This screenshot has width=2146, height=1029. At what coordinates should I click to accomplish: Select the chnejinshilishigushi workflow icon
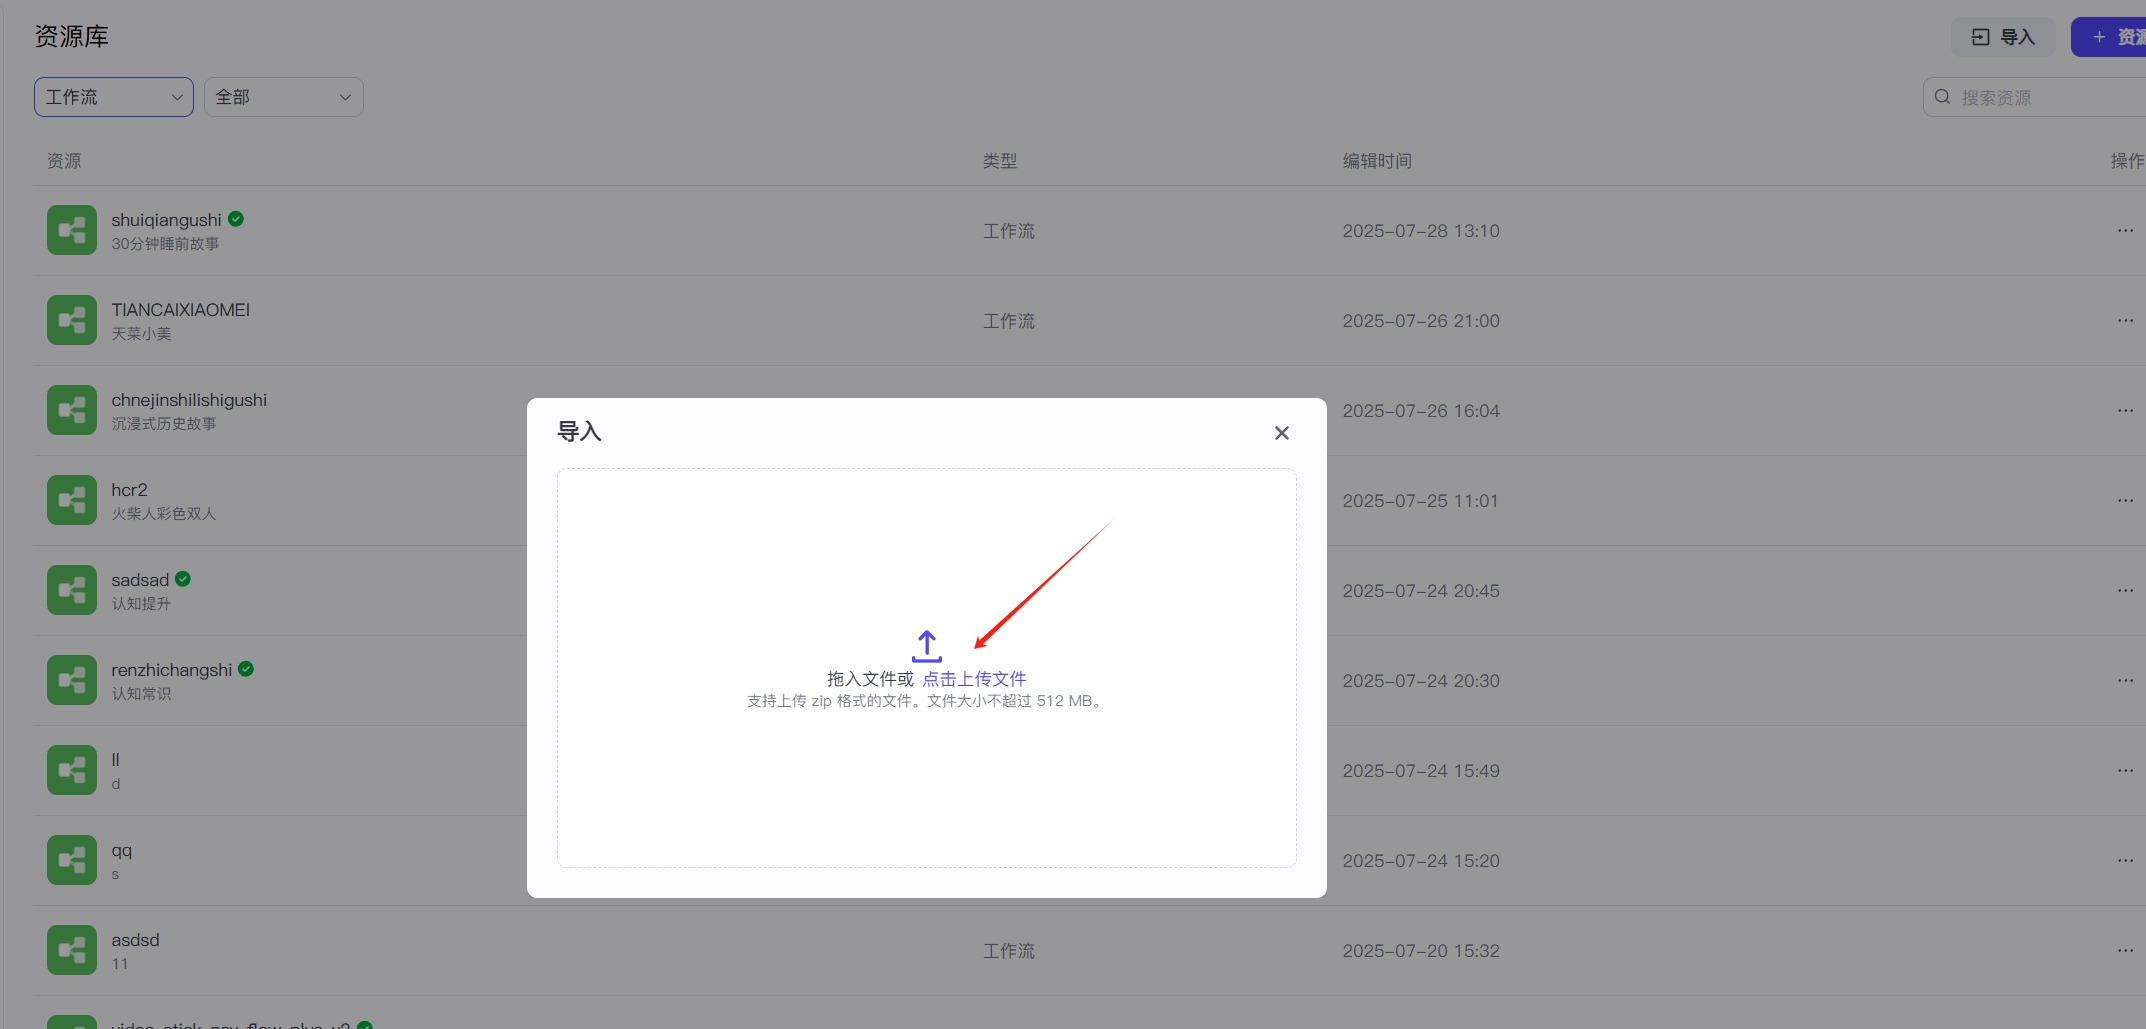[x=72, y=411]
